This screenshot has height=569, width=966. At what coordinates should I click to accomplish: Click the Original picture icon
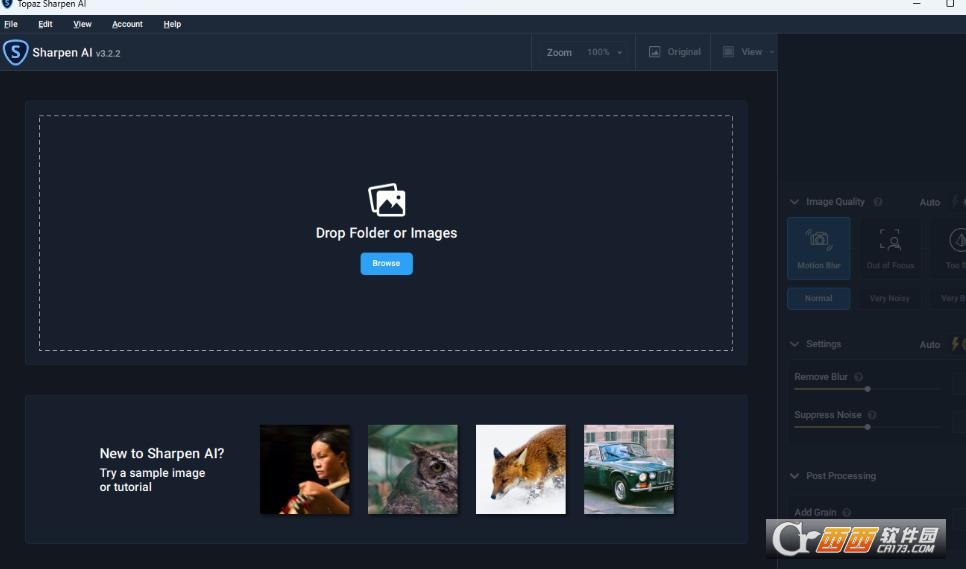pyautogui.click(x=654, y=52)
